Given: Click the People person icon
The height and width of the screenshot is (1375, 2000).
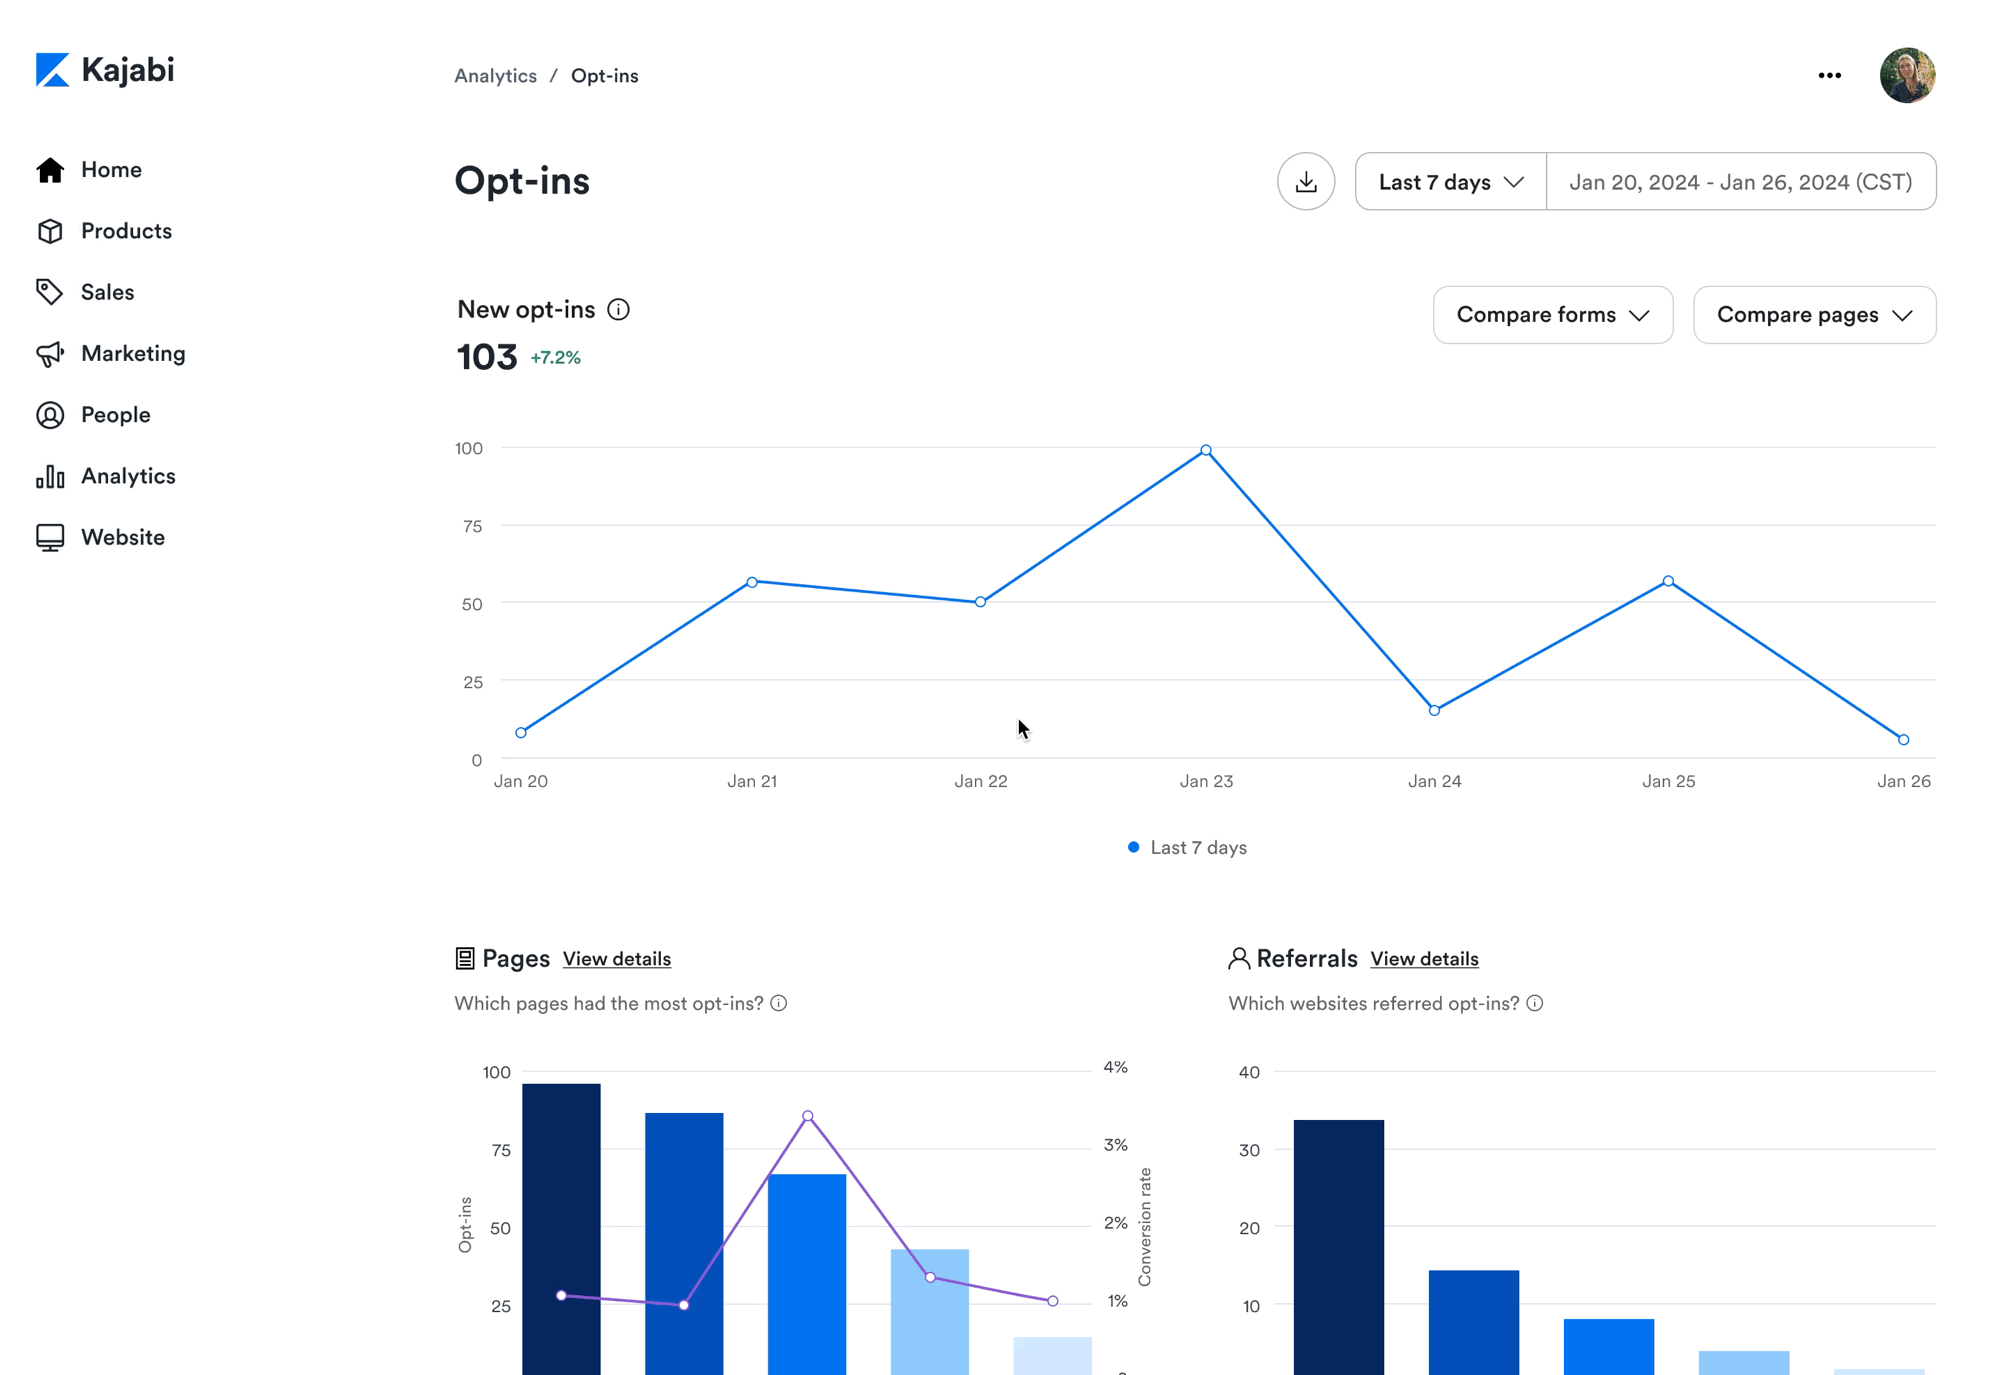Looking at the screenshot, I should point(50,415).
